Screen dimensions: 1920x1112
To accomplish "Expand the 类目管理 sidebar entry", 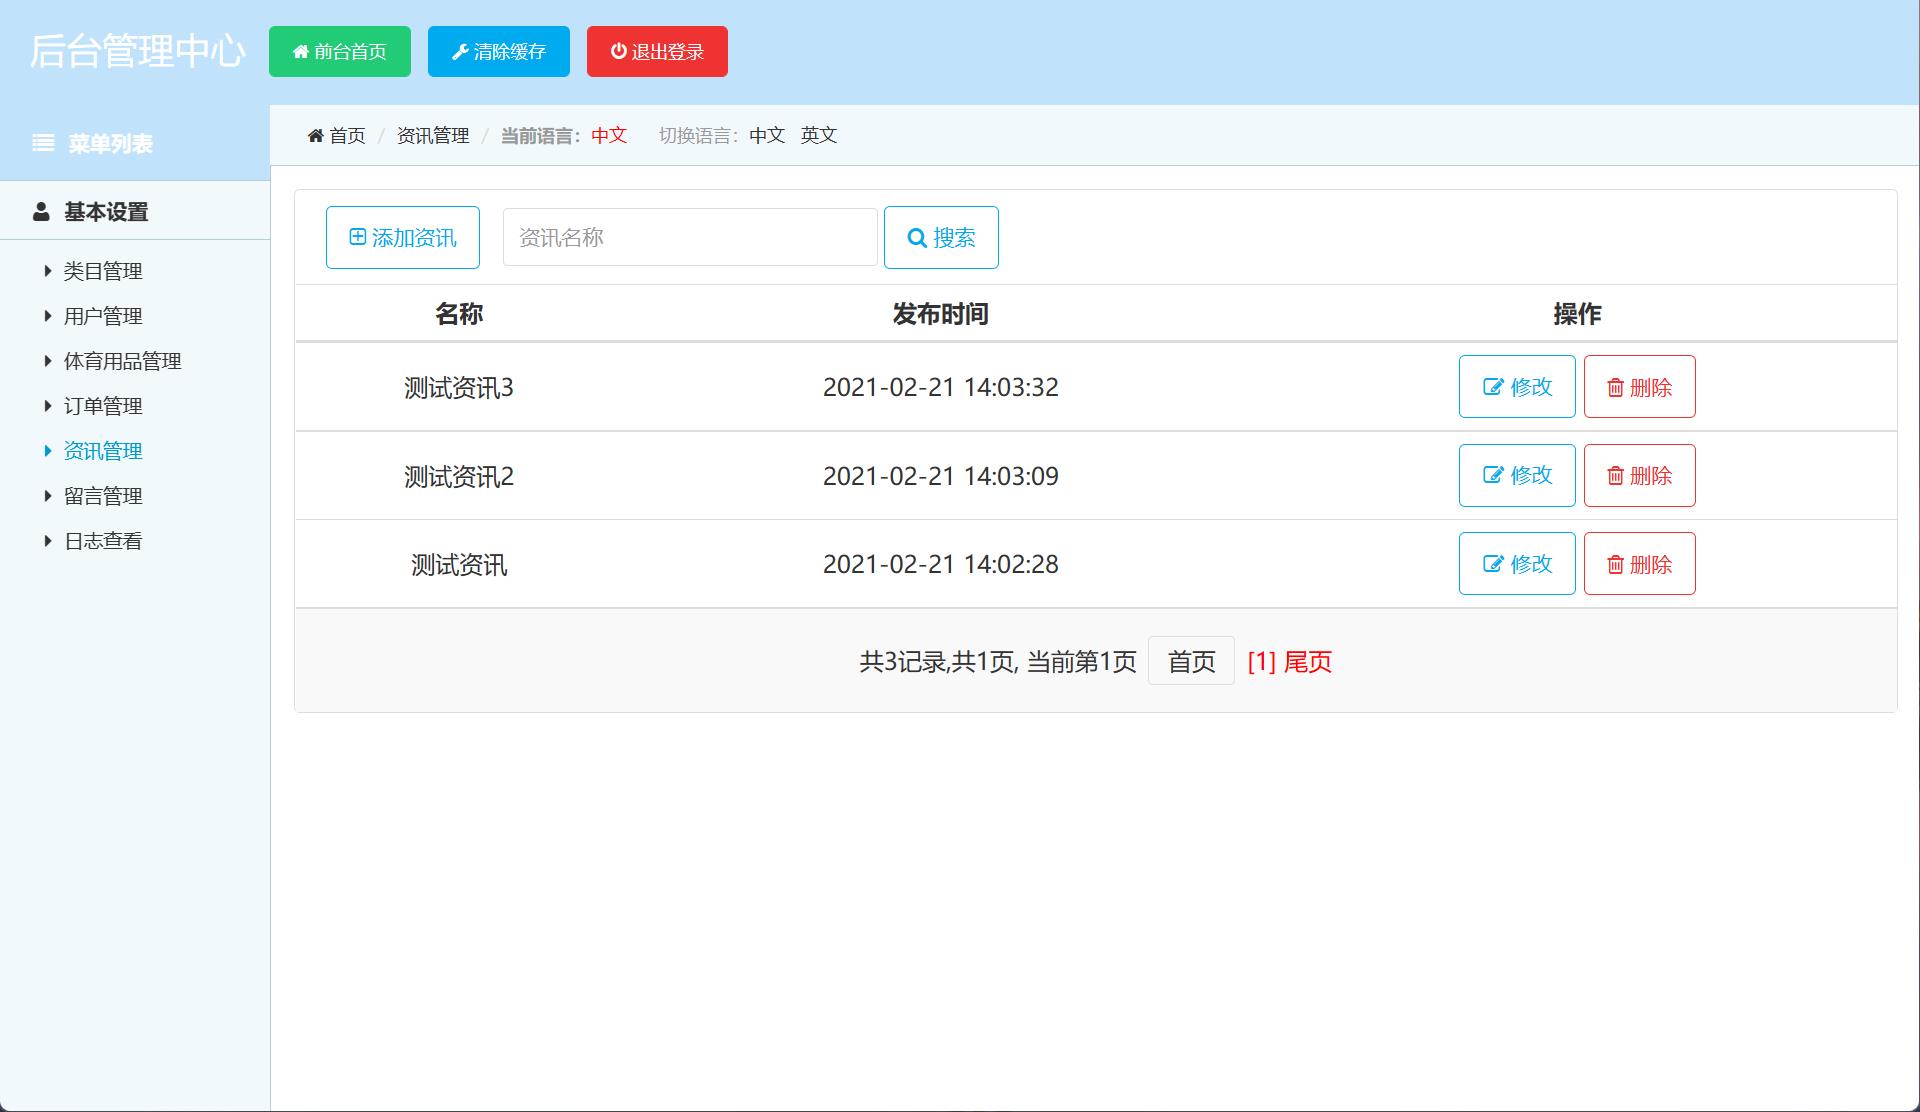I will pyautogui.click(x=103, y=271).
